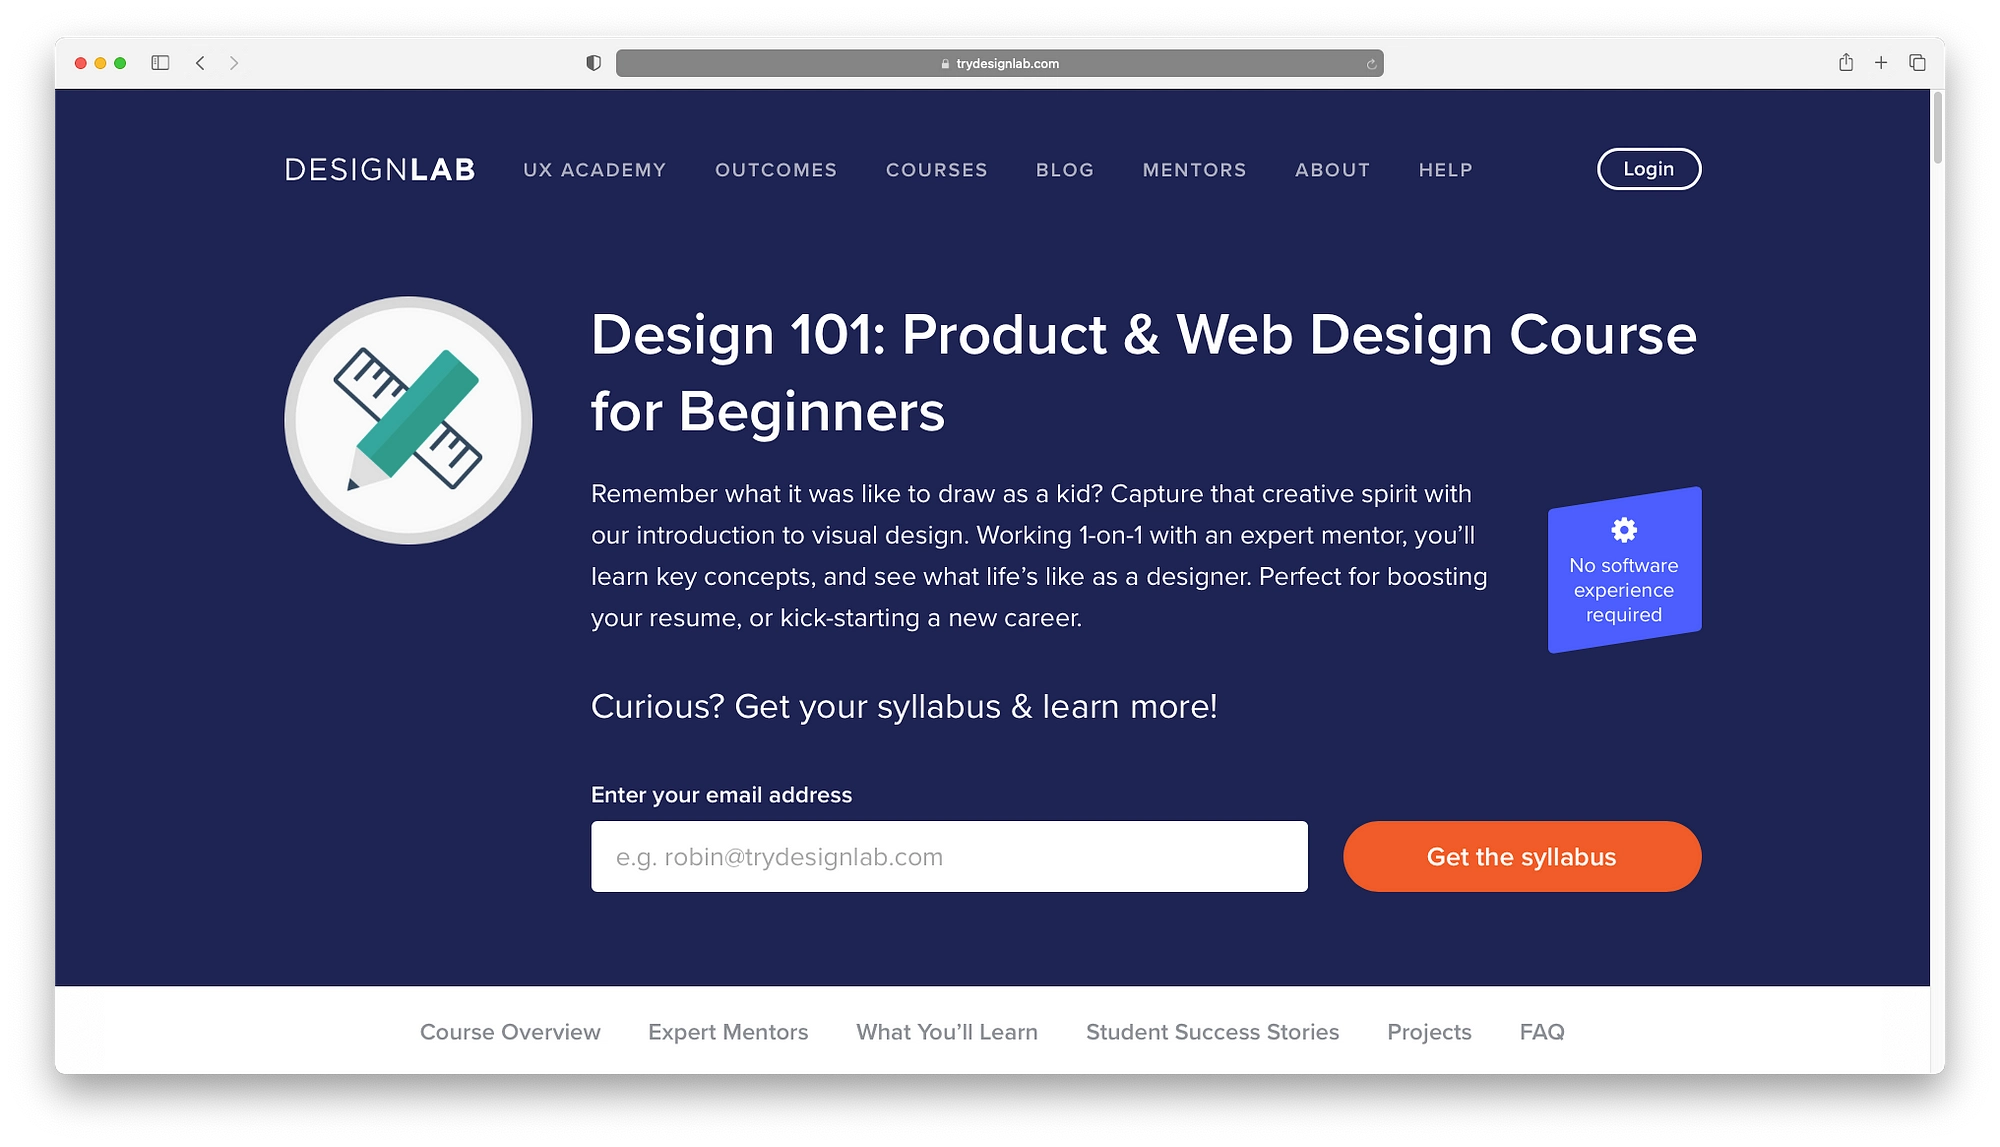
Task: Click the Blog navigation link
Action: coord(1065,169)
